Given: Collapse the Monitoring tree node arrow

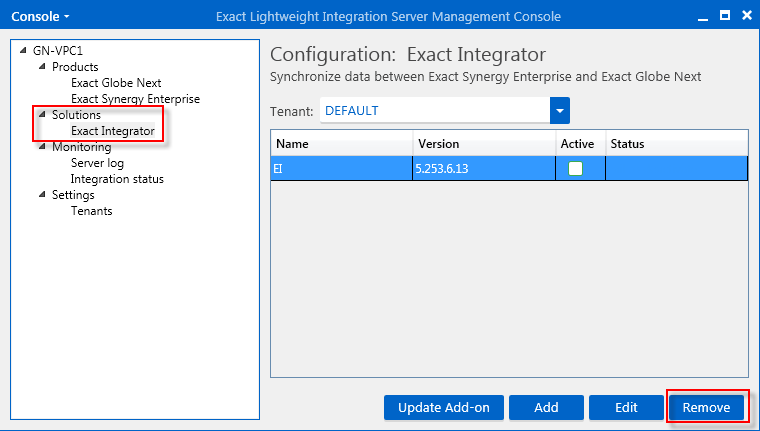Looking at the screenshot, I should pyautogui.click(x=42, y=146).
